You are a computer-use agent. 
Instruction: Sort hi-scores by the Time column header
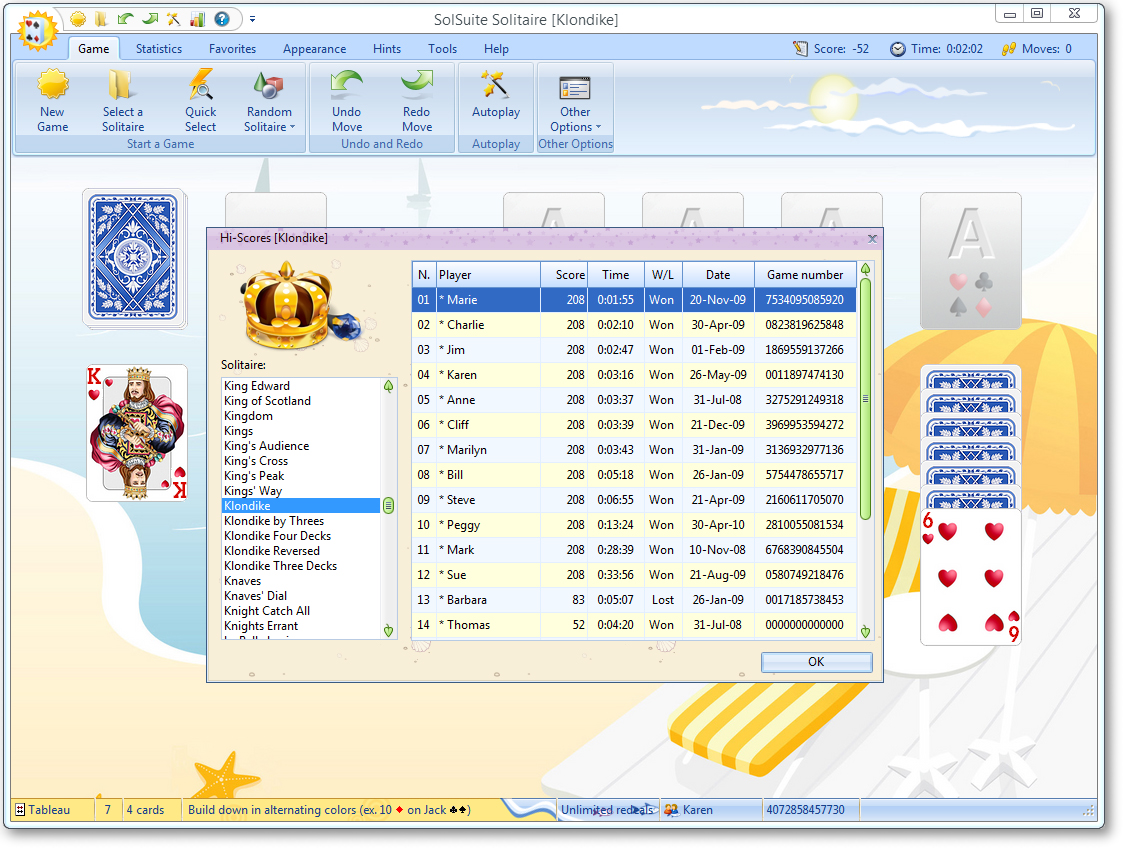tap(615, 275)
